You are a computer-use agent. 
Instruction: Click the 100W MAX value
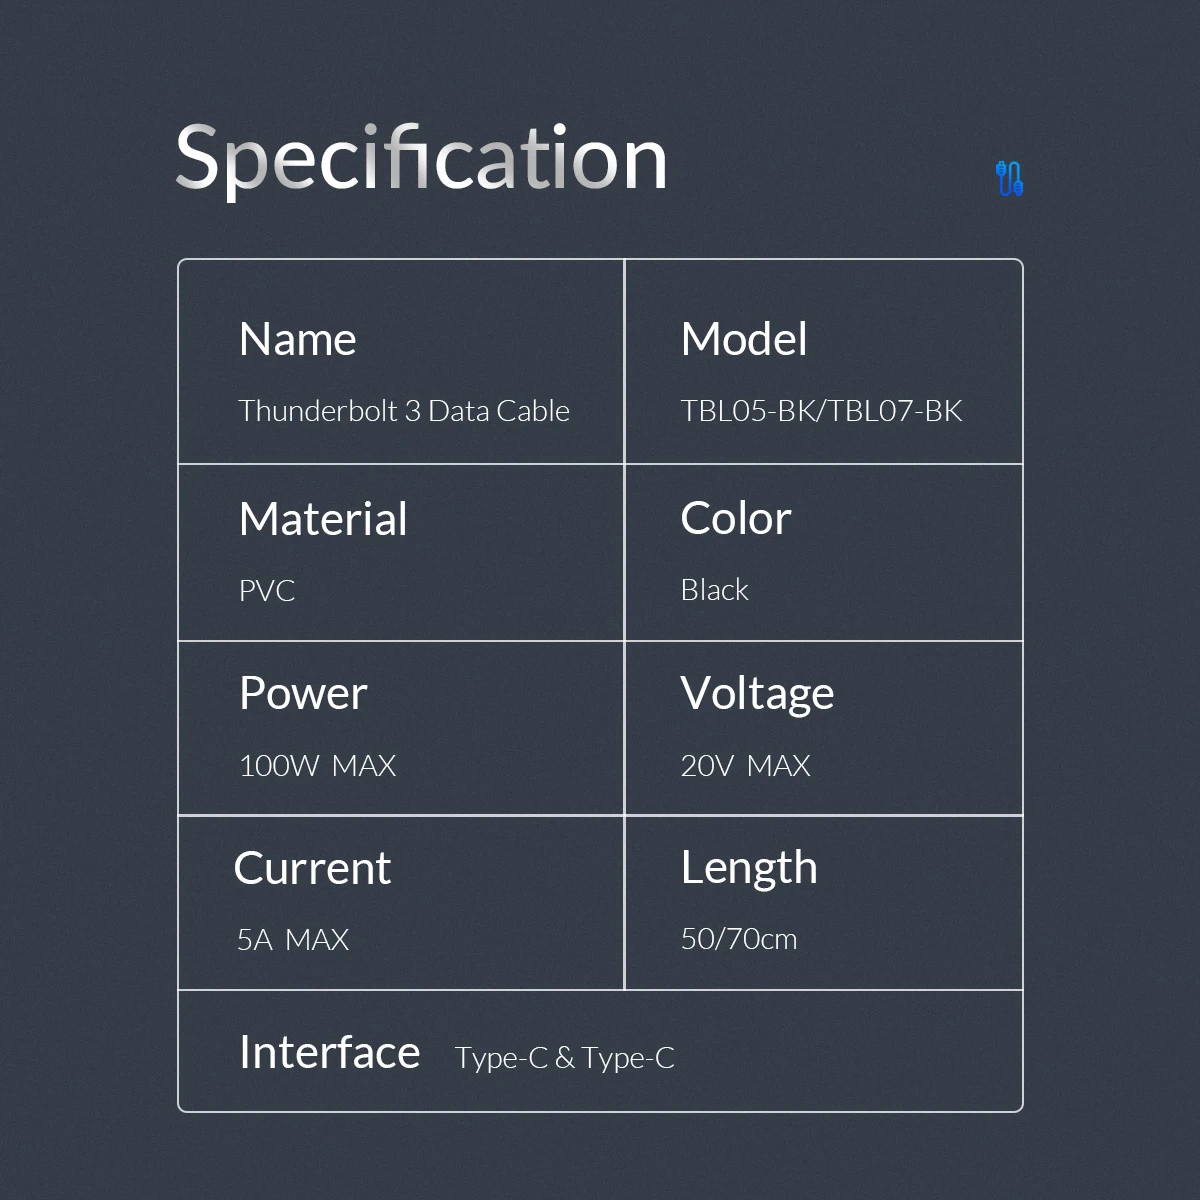(317, 766)
